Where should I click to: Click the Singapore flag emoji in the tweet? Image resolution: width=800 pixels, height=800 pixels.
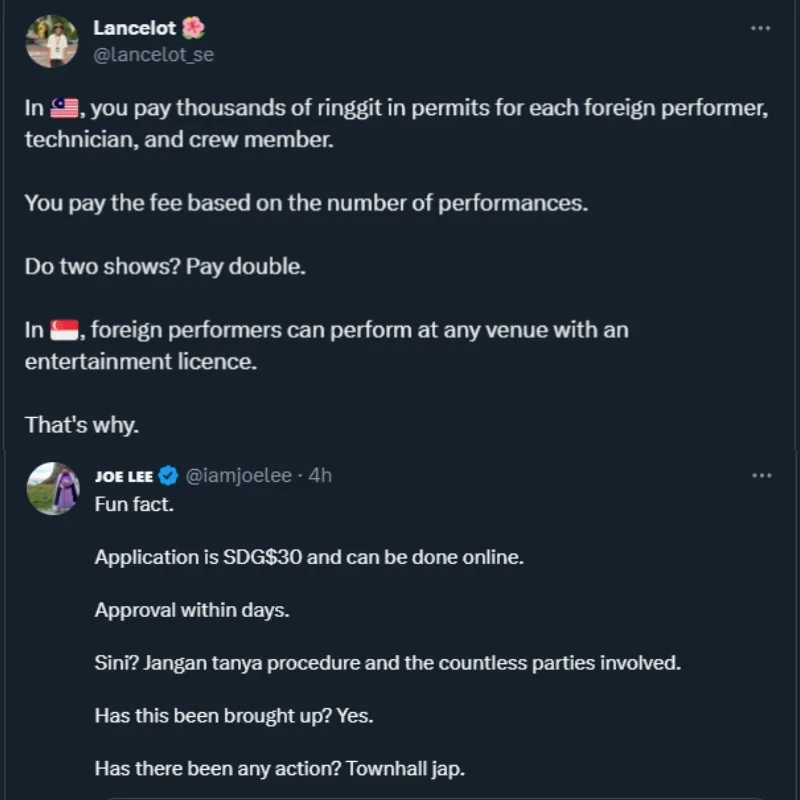coord(64,329)
